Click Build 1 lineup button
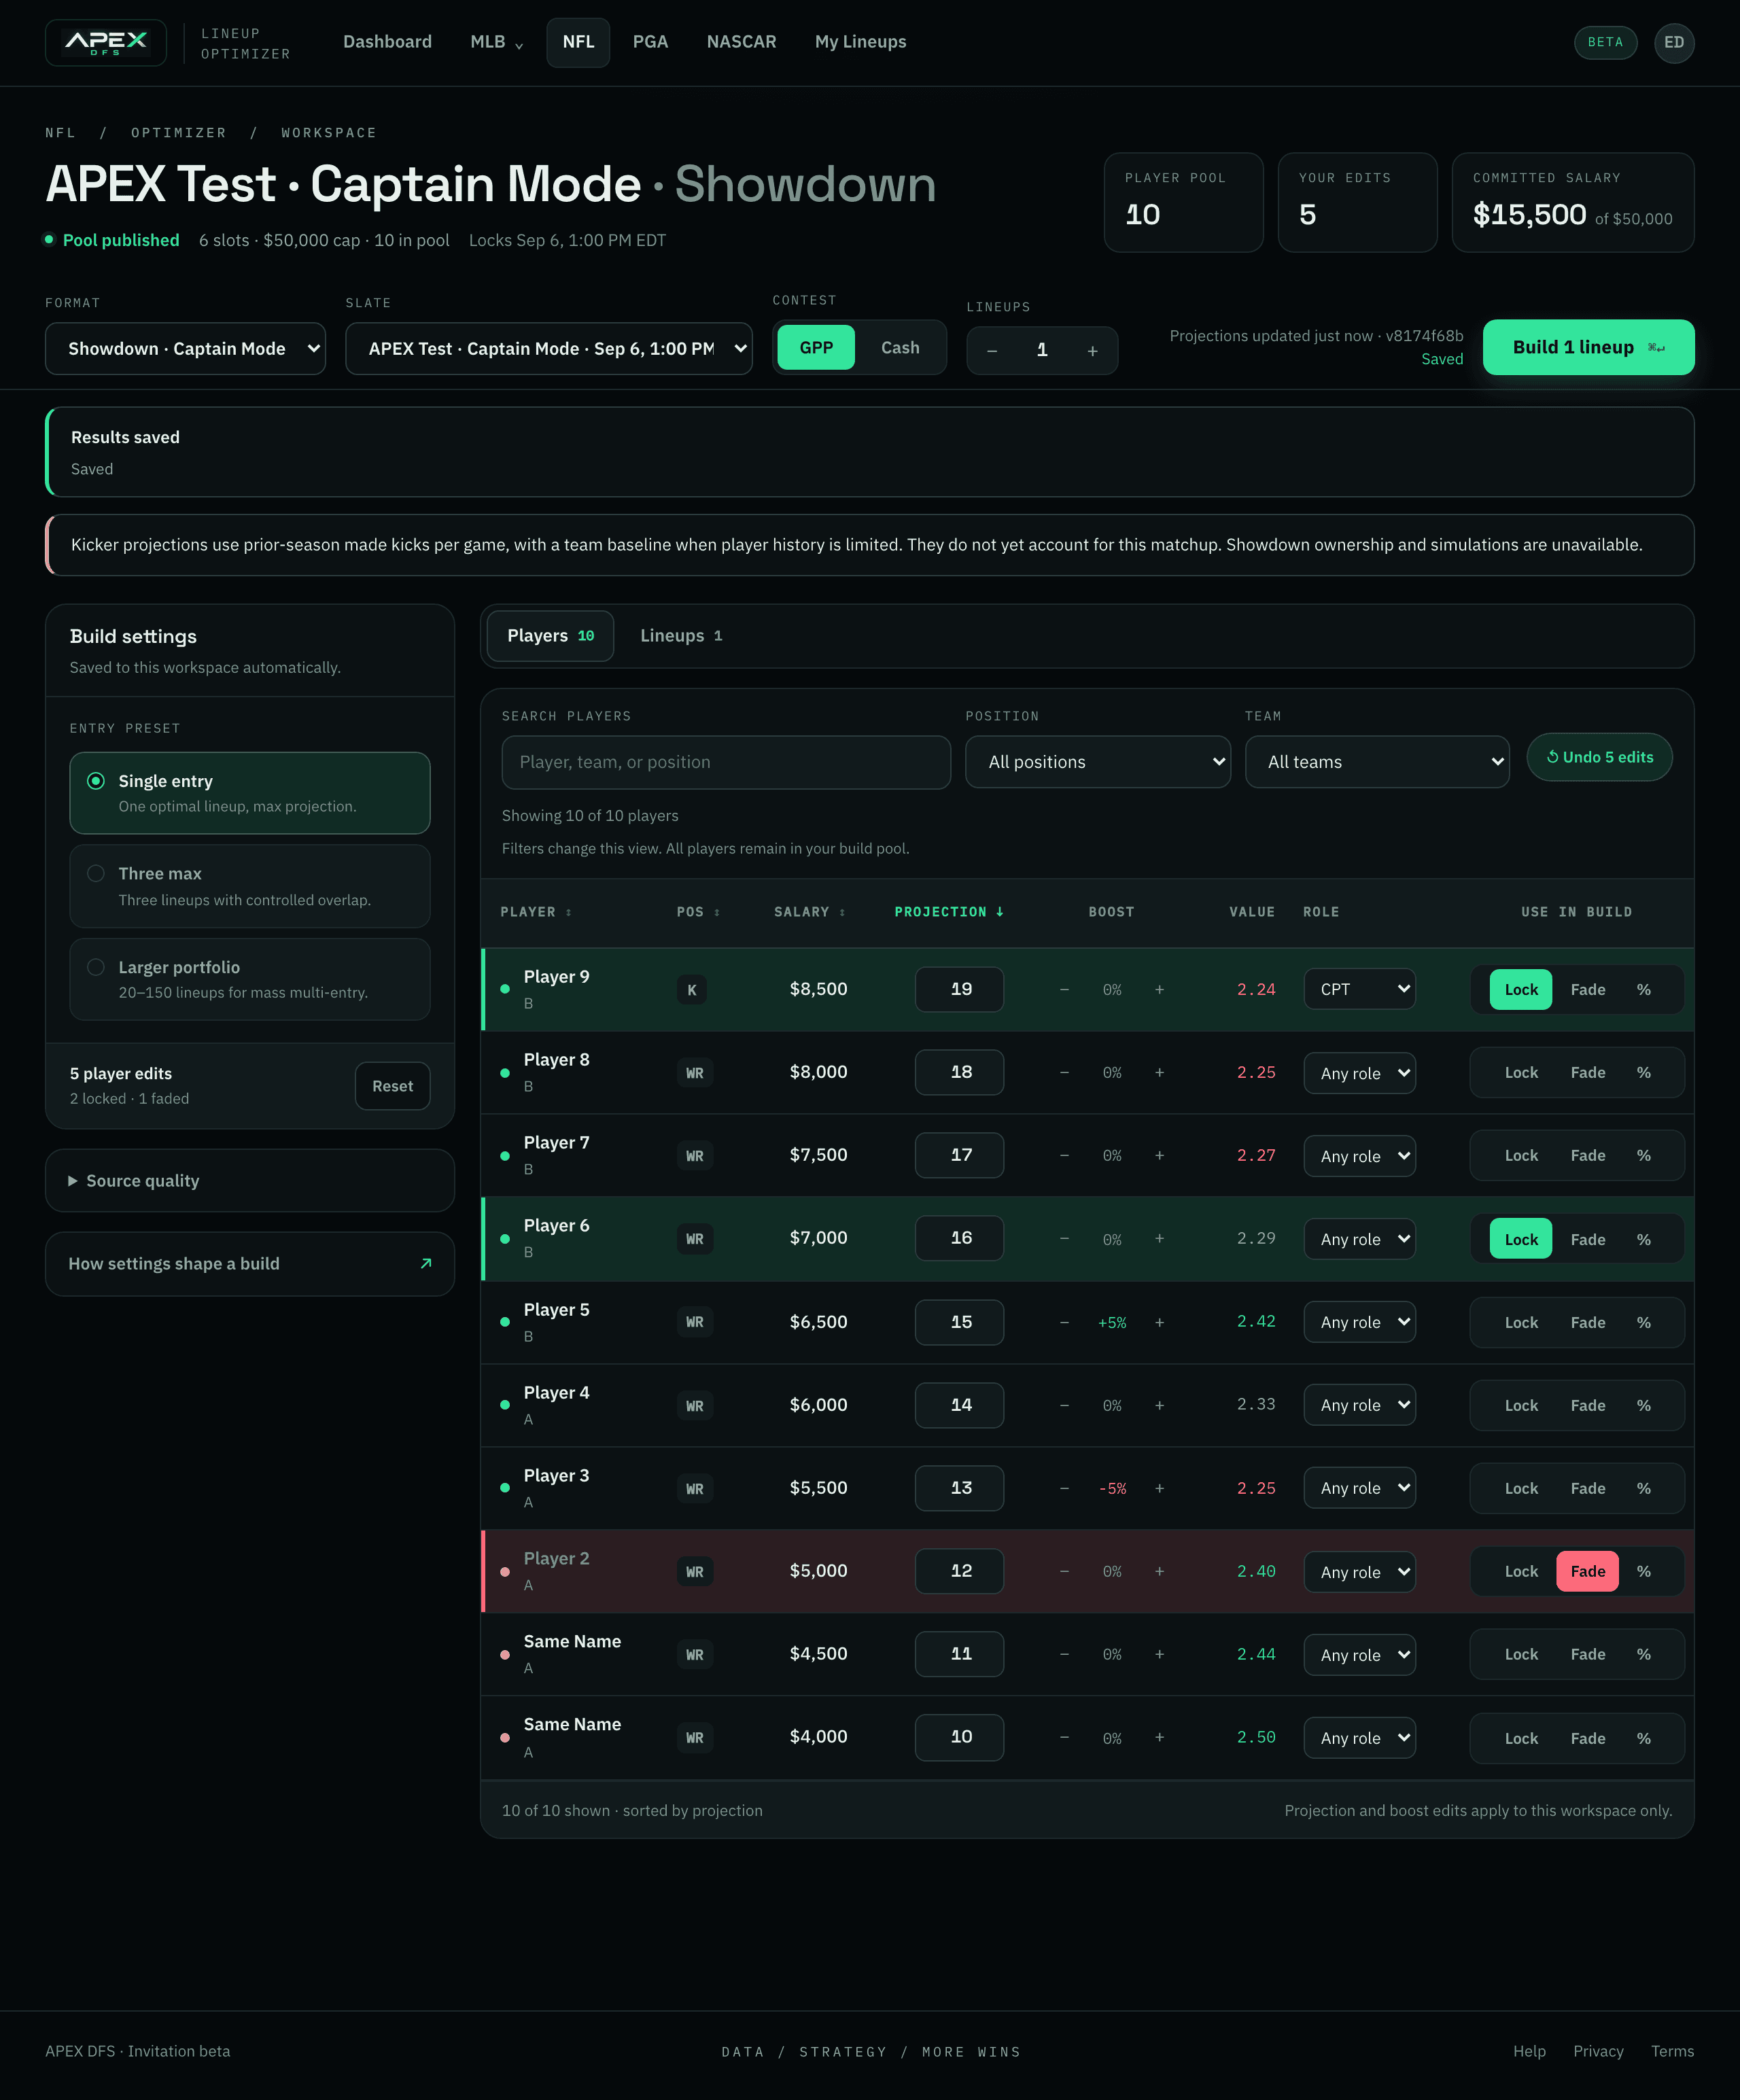The width and height of the screenshot is (1740, 2100). coord(1588,347)
